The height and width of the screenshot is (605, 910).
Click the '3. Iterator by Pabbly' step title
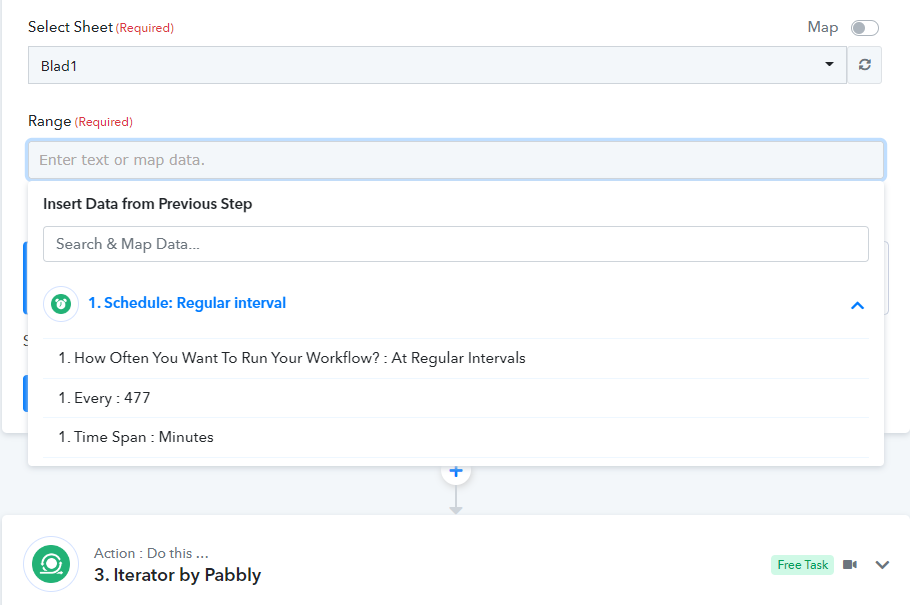point(178,575)
